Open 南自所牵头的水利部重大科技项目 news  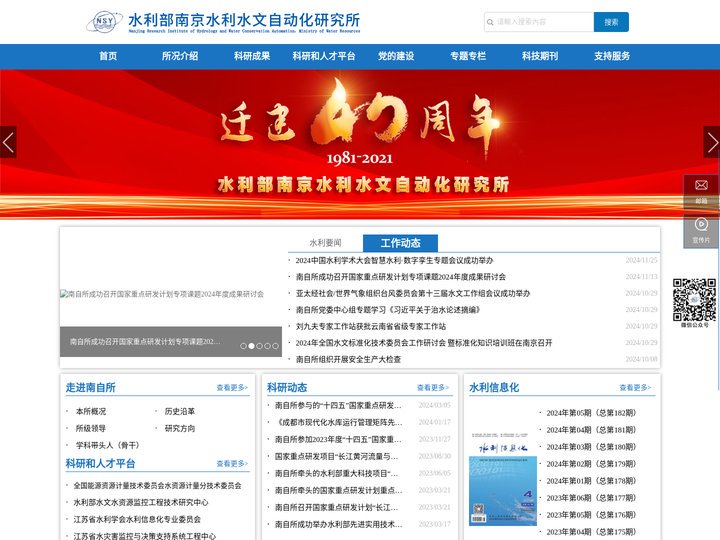tap(337, 473)
